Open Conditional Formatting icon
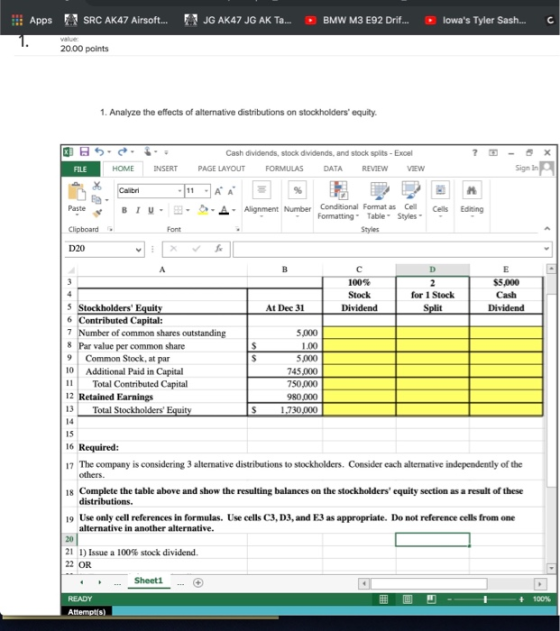Screen dimensions: 560x631 338,190
